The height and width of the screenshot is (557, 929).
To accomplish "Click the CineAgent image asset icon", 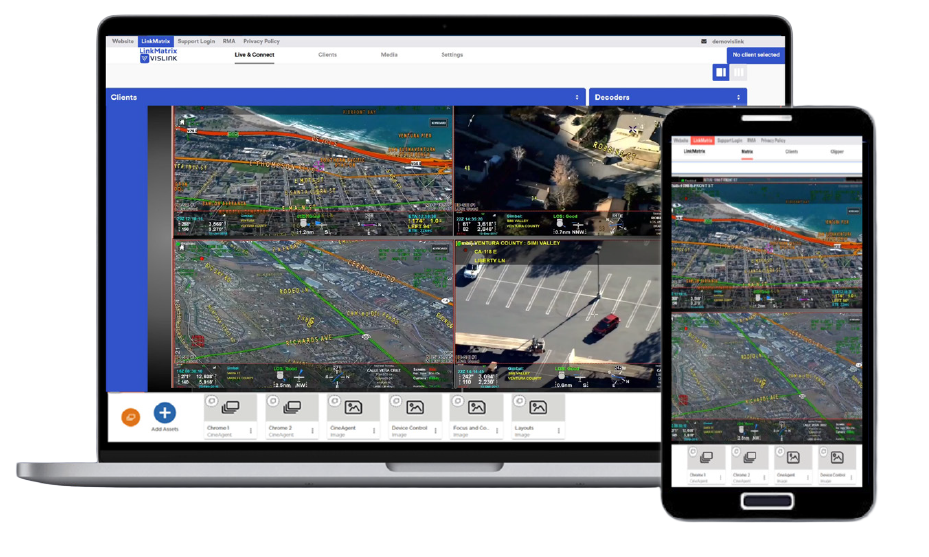I will (353, 408).
